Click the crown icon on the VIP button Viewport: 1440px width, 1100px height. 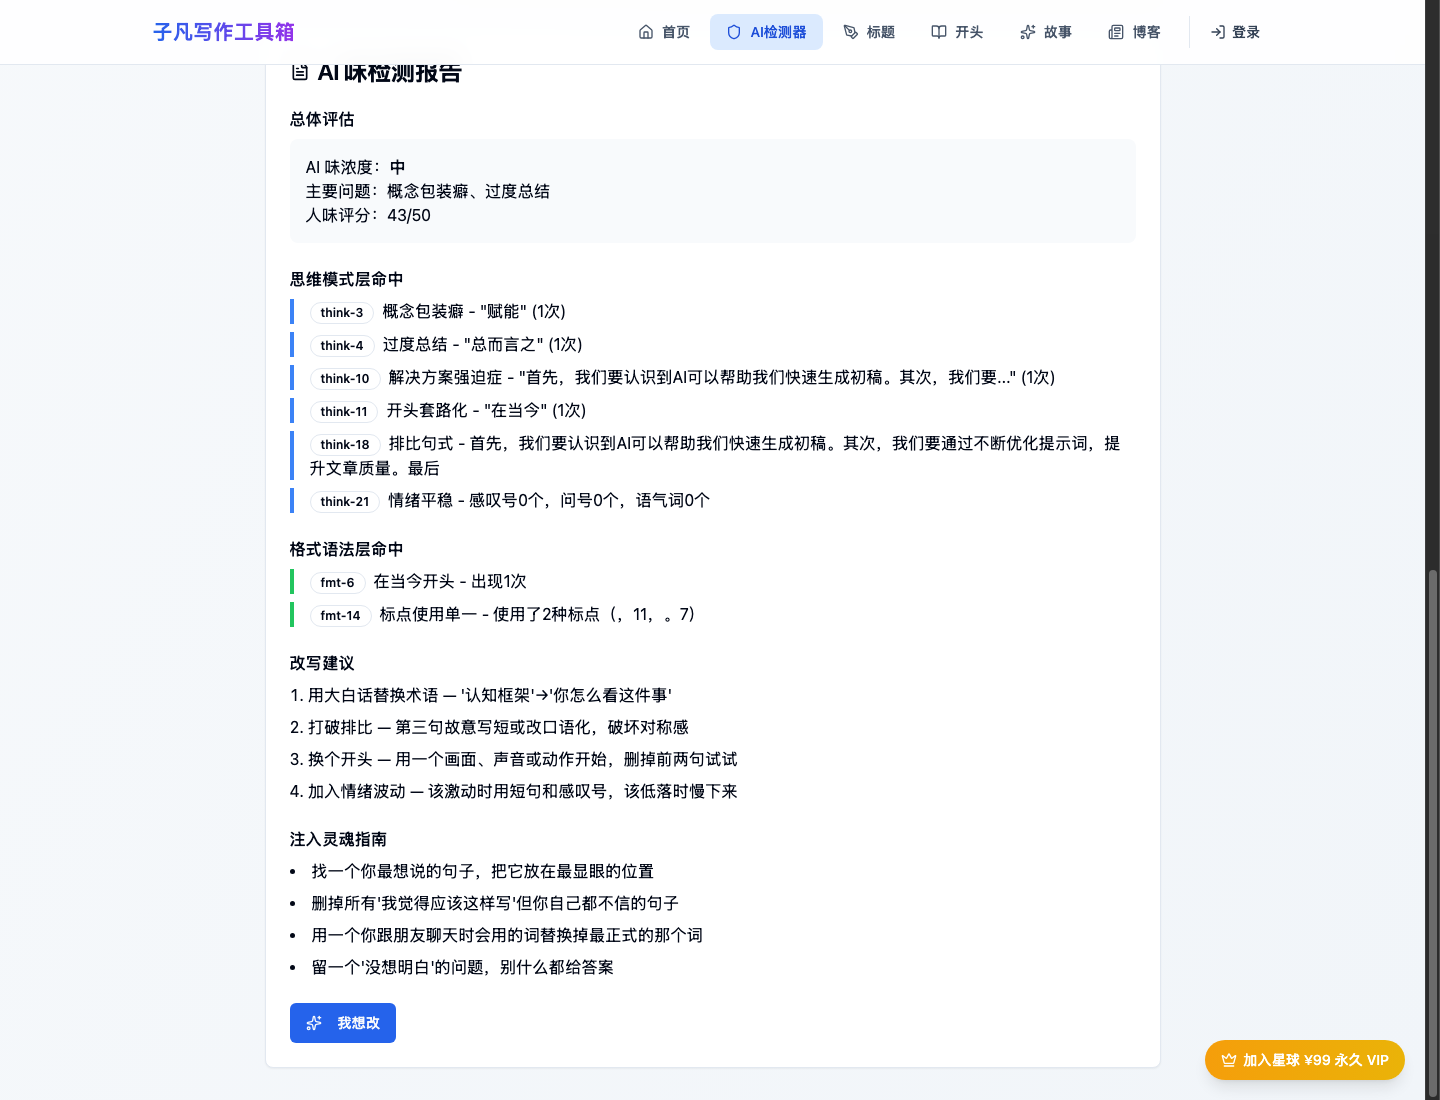(x=1229, y=1060)
